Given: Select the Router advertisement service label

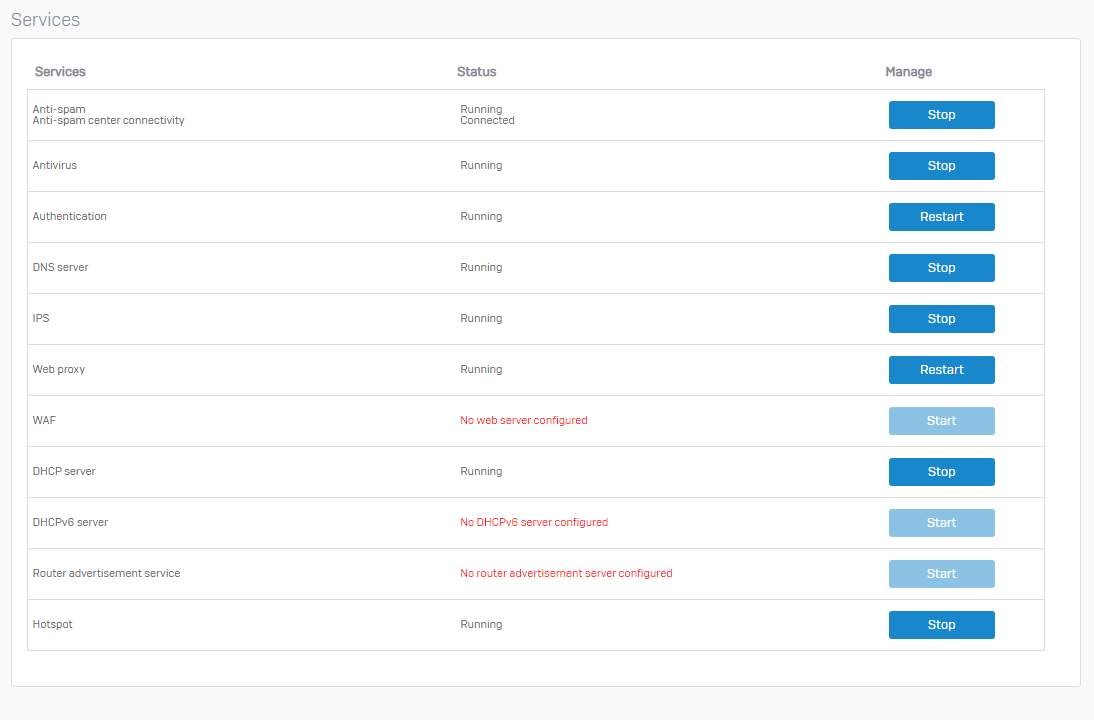Looking at the screenshot, I should pyautogui.click(x=107, y=573).
